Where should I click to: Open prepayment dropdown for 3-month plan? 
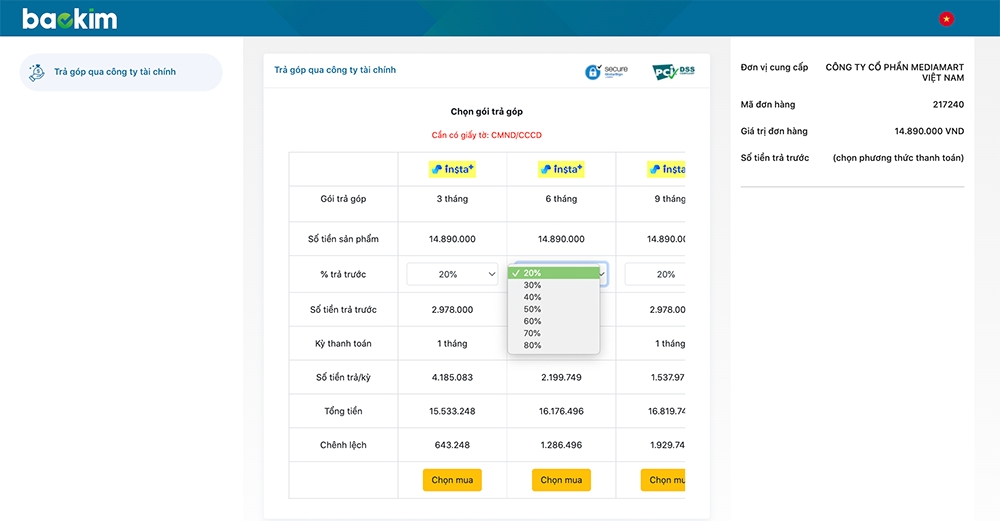tap(452, 274)
